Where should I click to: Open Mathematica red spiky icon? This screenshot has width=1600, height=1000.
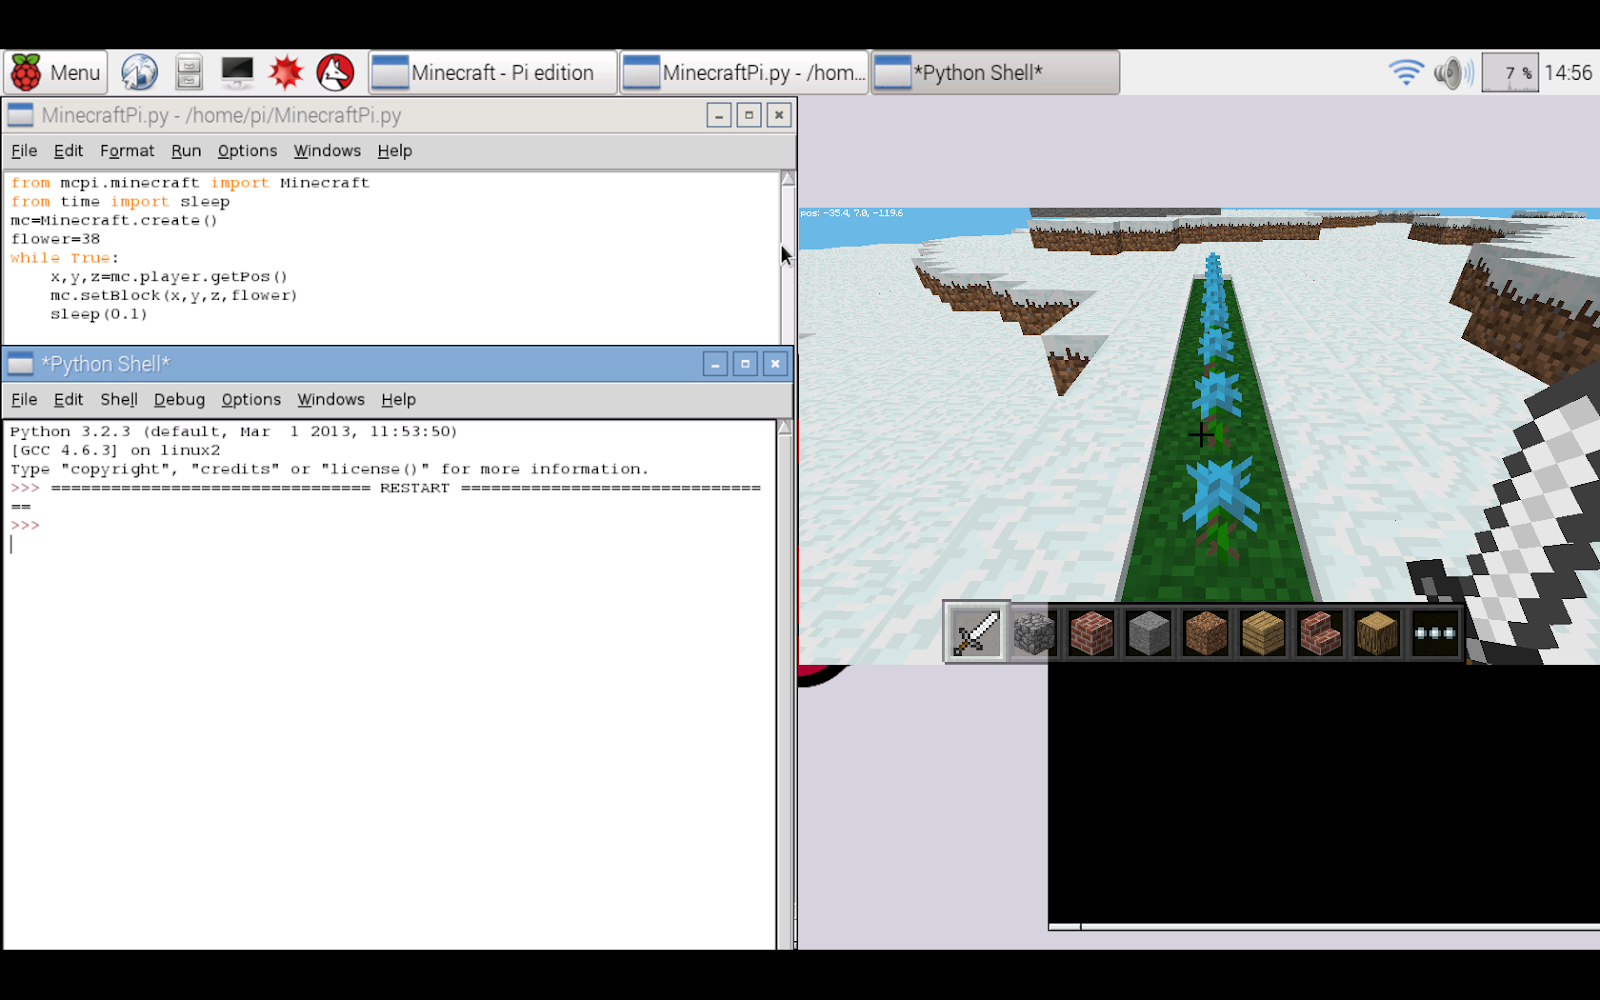click(286, 73)
